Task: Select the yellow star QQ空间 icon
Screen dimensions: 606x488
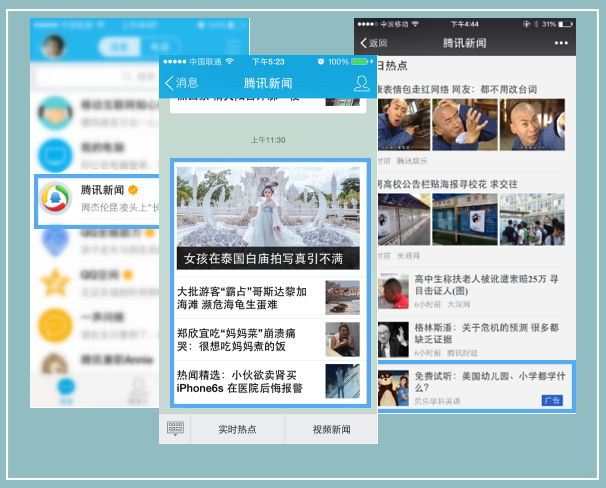Action: (55, 283)
